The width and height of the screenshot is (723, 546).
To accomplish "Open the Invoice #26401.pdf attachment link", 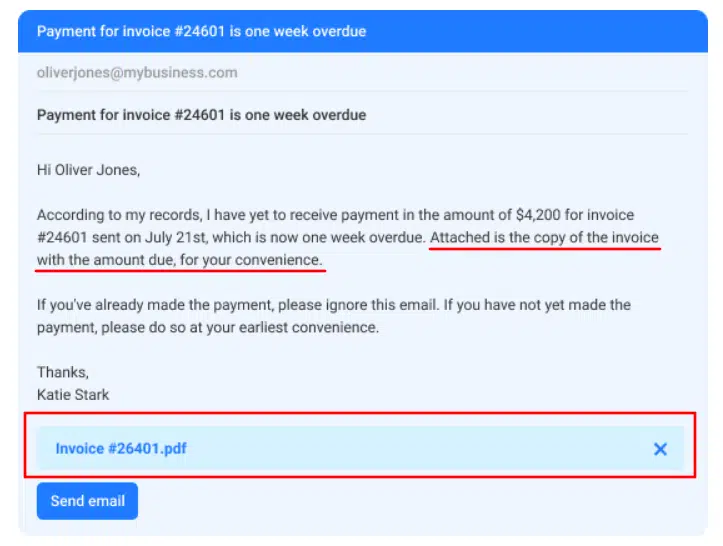I will pyautogui.click(x=121, y=449).
